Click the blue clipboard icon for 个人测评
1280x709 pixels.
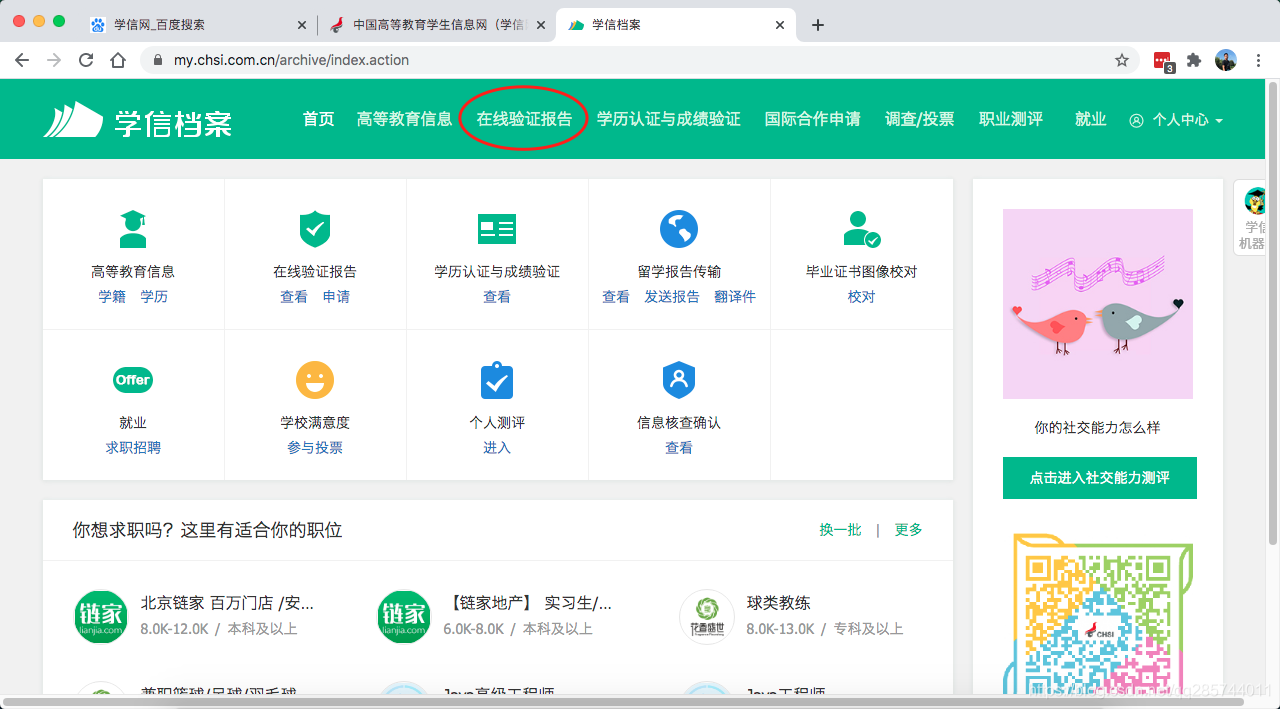[497, 380]
